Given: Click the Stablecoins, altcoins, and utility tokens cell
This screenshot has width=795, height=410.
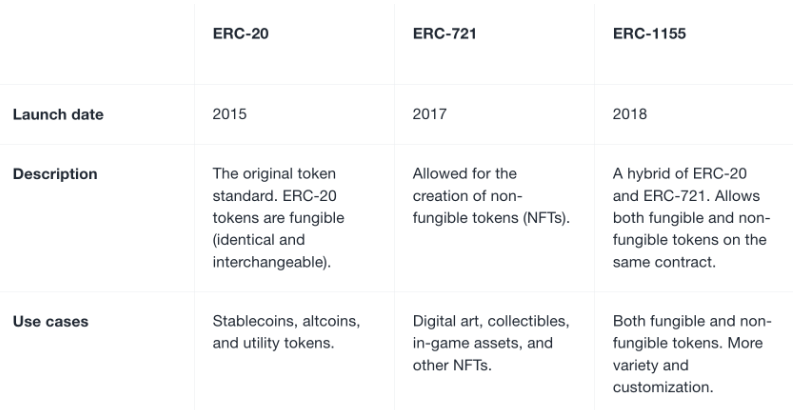Looking at the screenshot, I should [286, 332].
